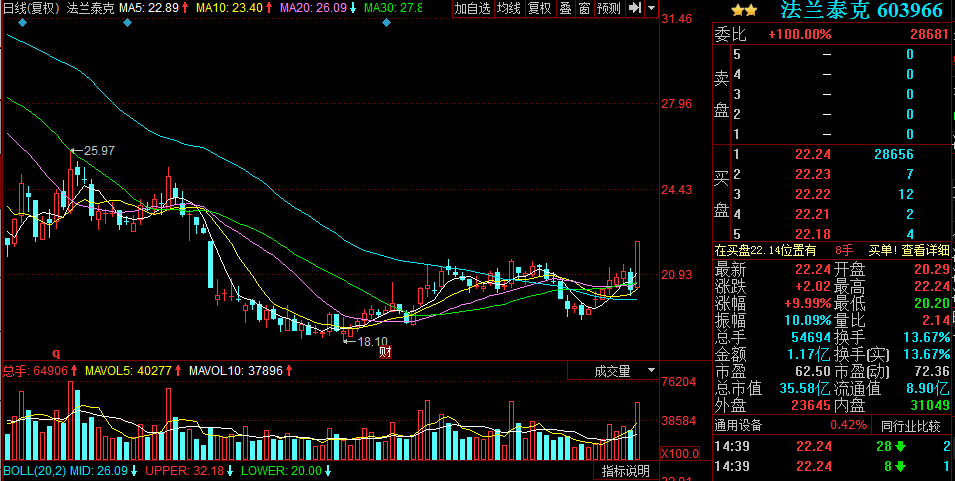
Task: Click the 财 financial marker on chart
Action: pos(383,352)
